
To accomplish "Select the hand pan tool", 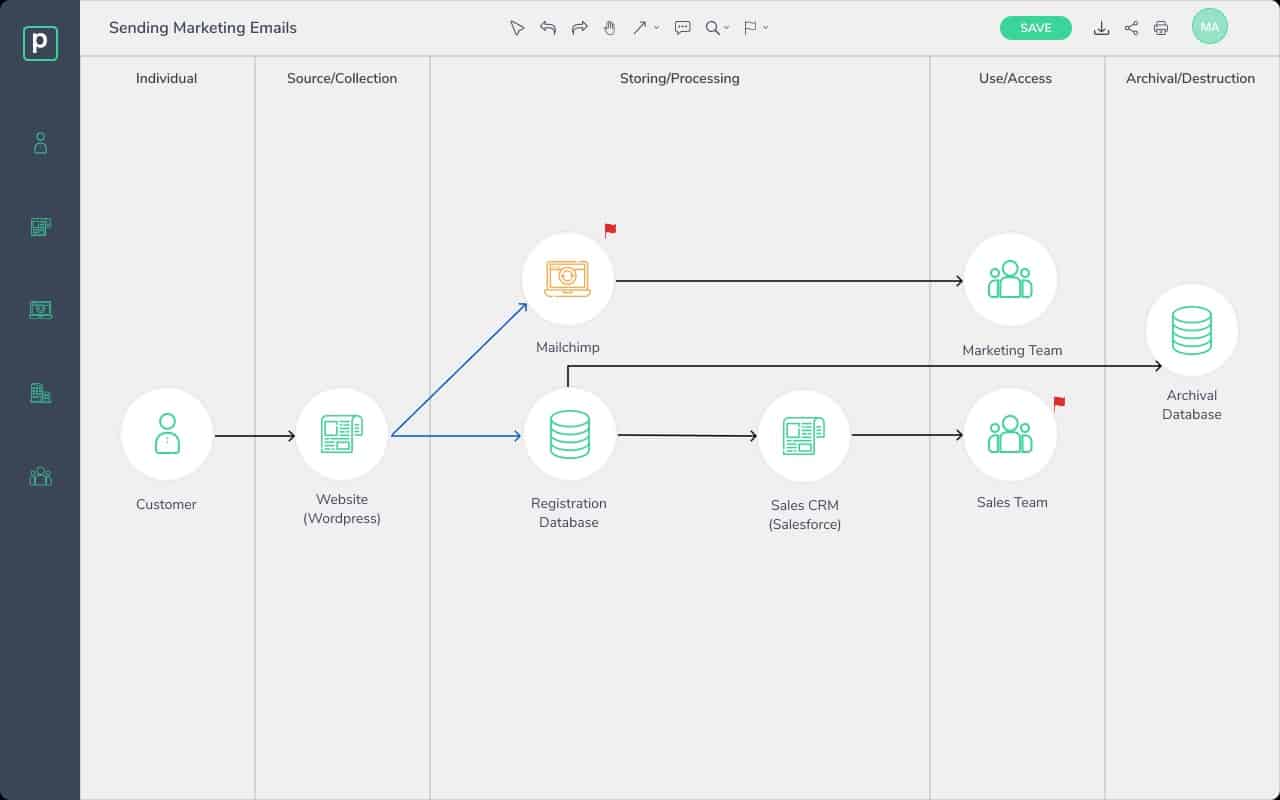I will [610, 28].
